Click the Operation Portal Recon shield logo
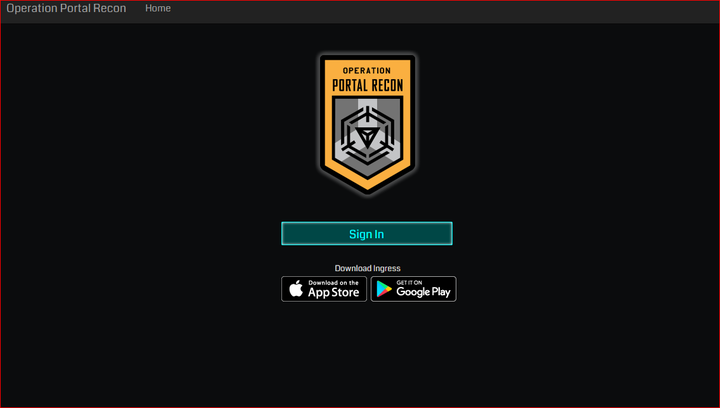Image resolution: width=720 pixels, height=408 pixels. (x=367, y=123)
